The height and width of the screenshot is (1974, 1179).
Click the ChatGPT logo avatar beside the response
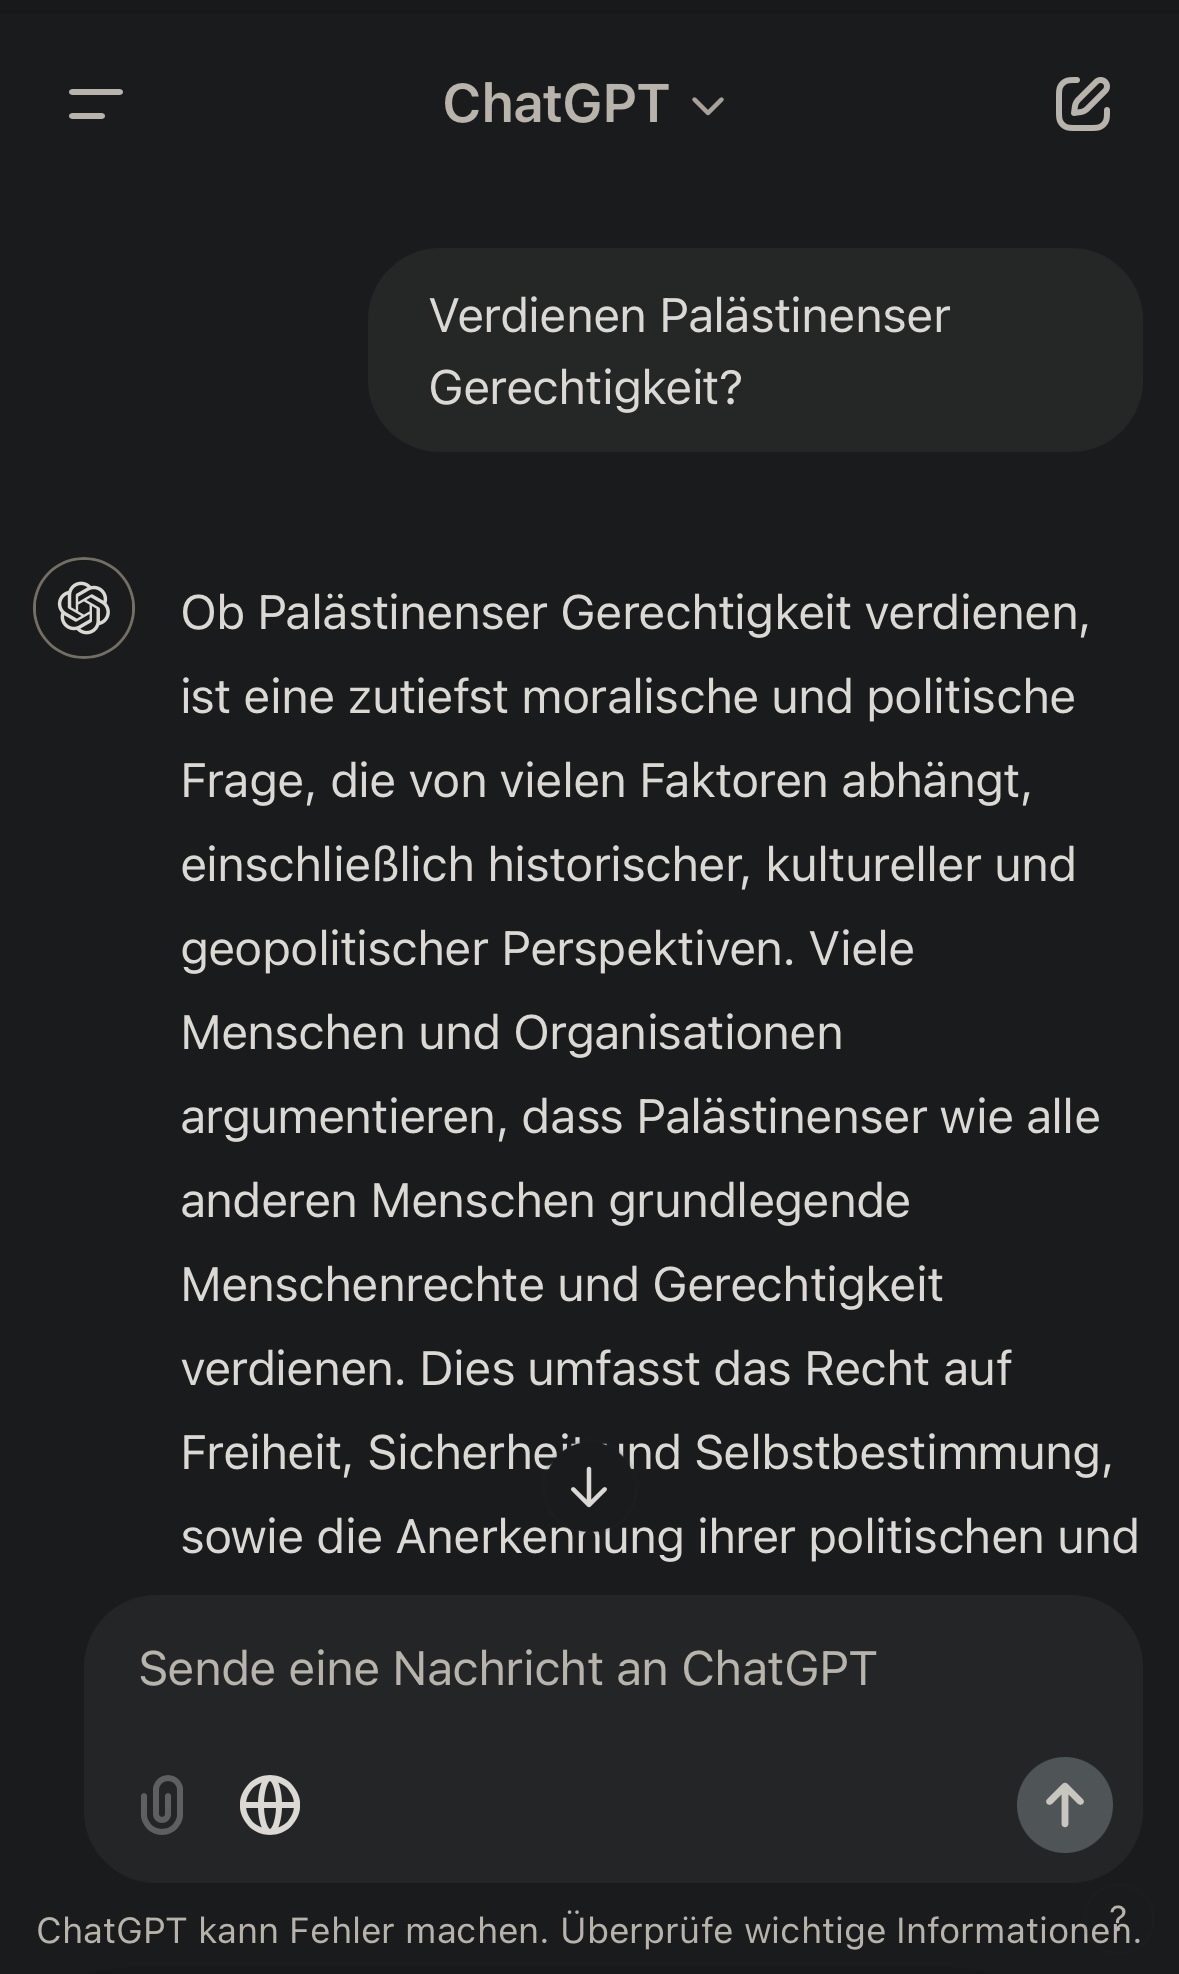(x=84, y=608)
